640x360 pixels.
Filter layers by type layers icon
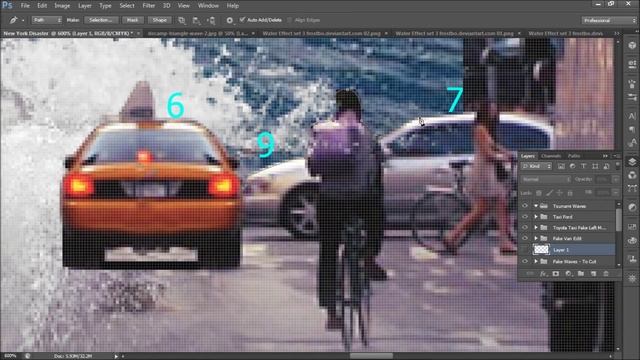click(x=583, y=166)
